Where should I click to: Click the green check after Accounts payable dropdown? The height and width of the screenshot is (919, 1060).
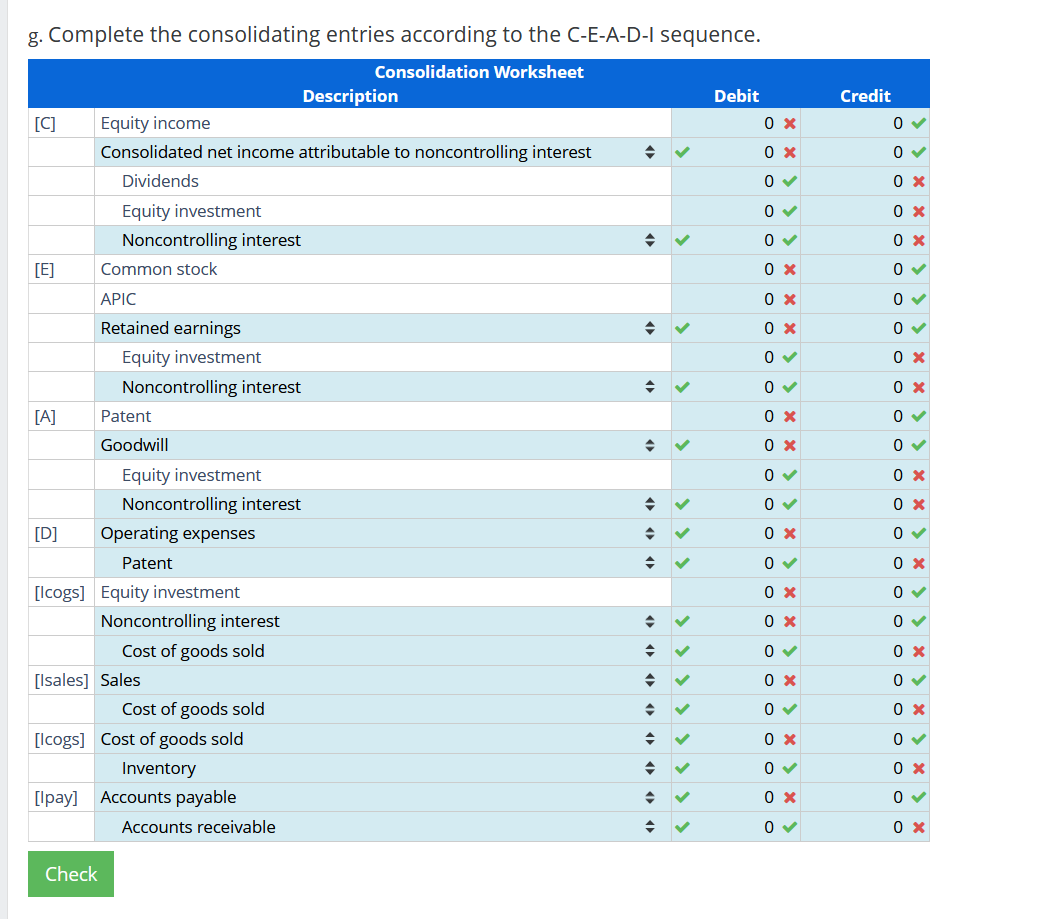(682, 797)
